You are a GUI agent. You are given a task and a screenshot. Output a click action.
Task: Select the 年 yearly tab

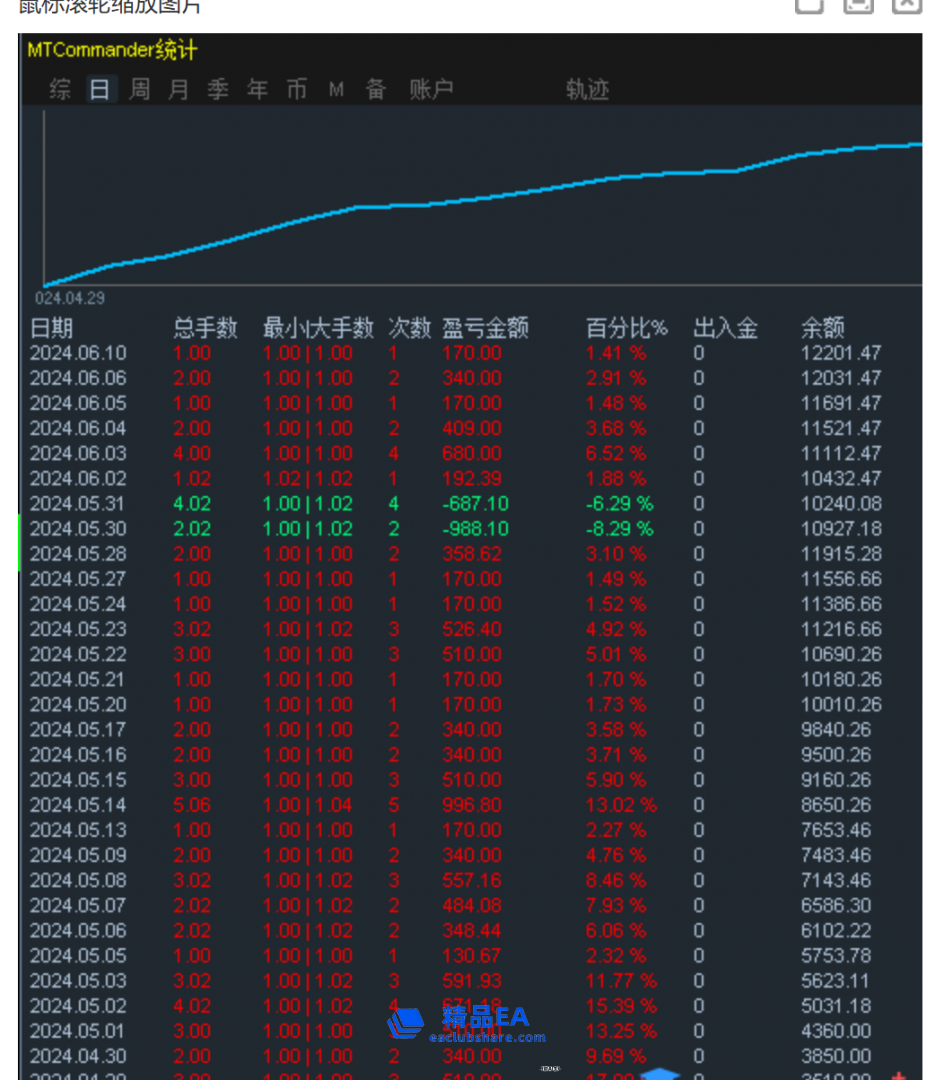pos(257,90)
